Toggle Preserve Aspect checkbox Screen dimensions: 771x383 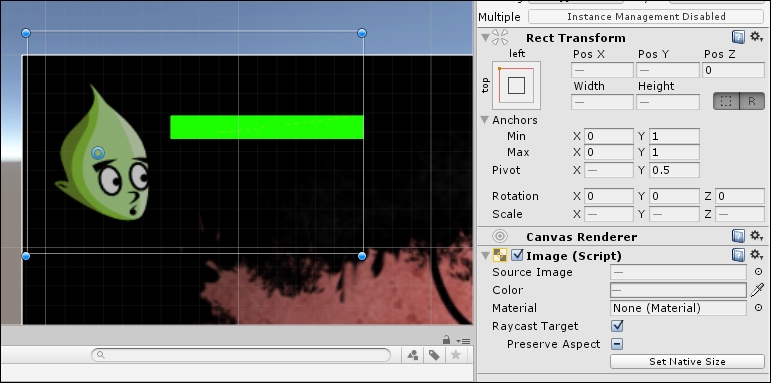click(x=618, y=344)
